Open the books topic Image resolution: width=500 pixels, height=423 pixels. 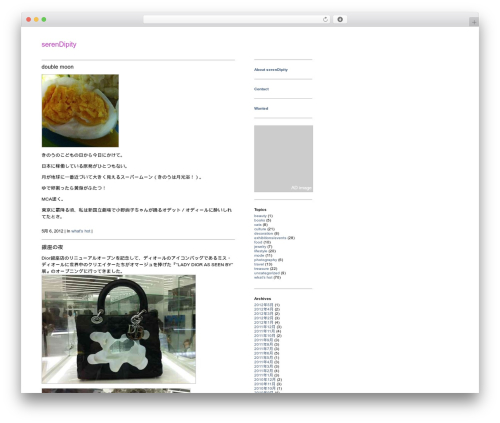click(259, 220)
